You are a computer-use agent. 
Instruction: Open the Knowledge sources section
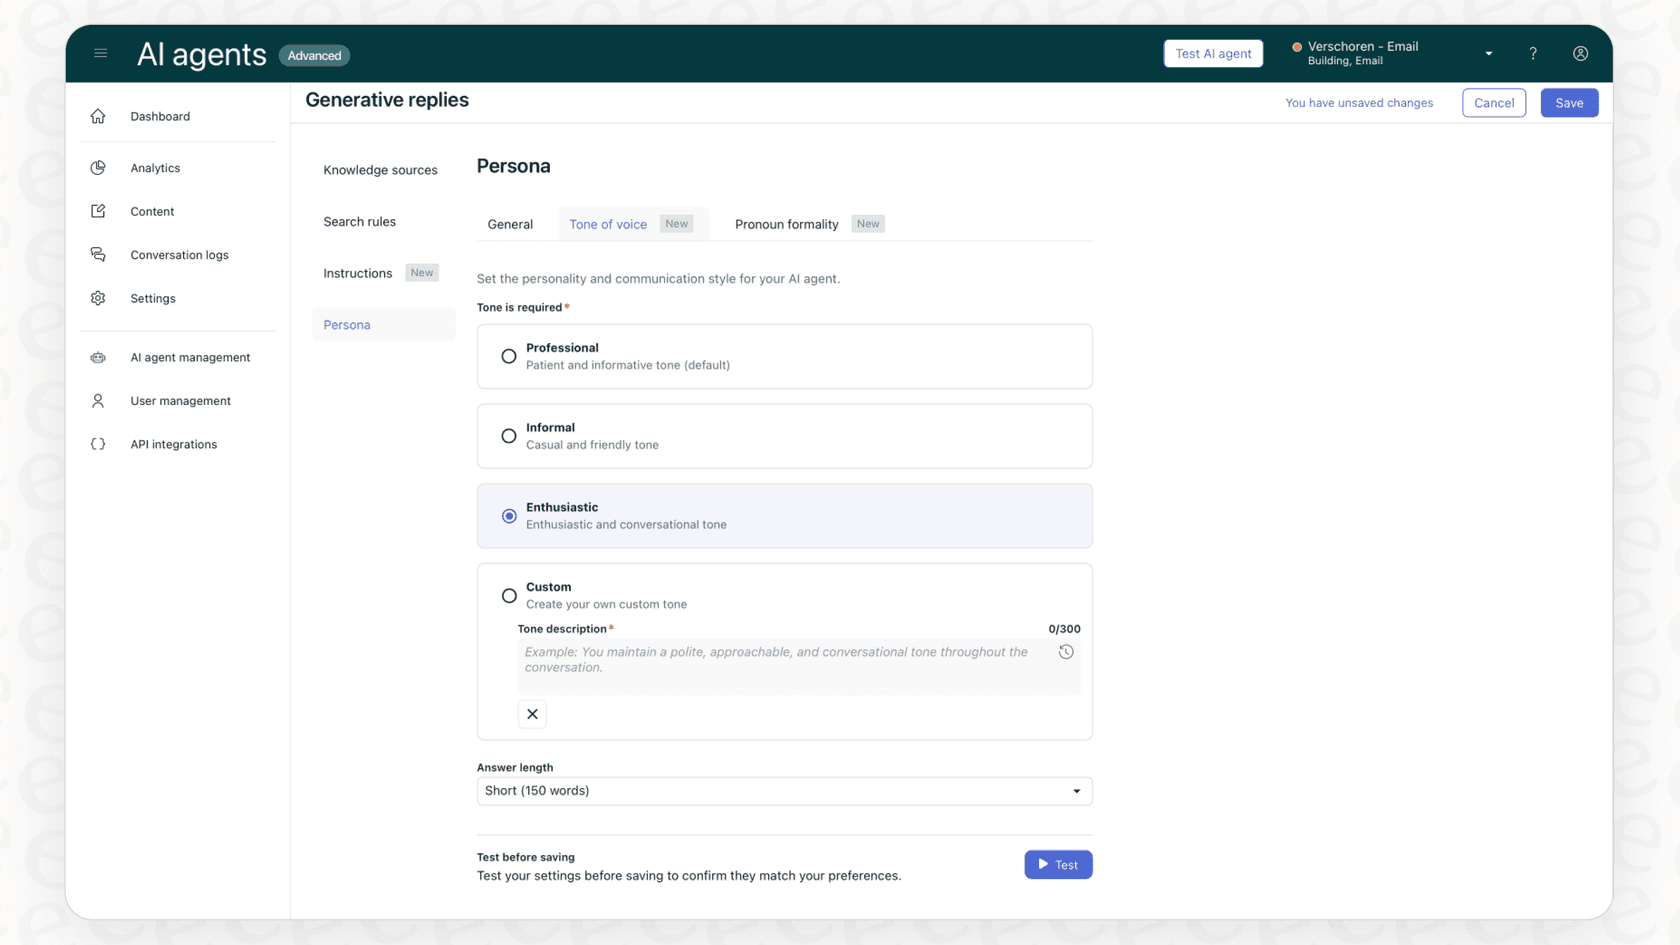380,170
